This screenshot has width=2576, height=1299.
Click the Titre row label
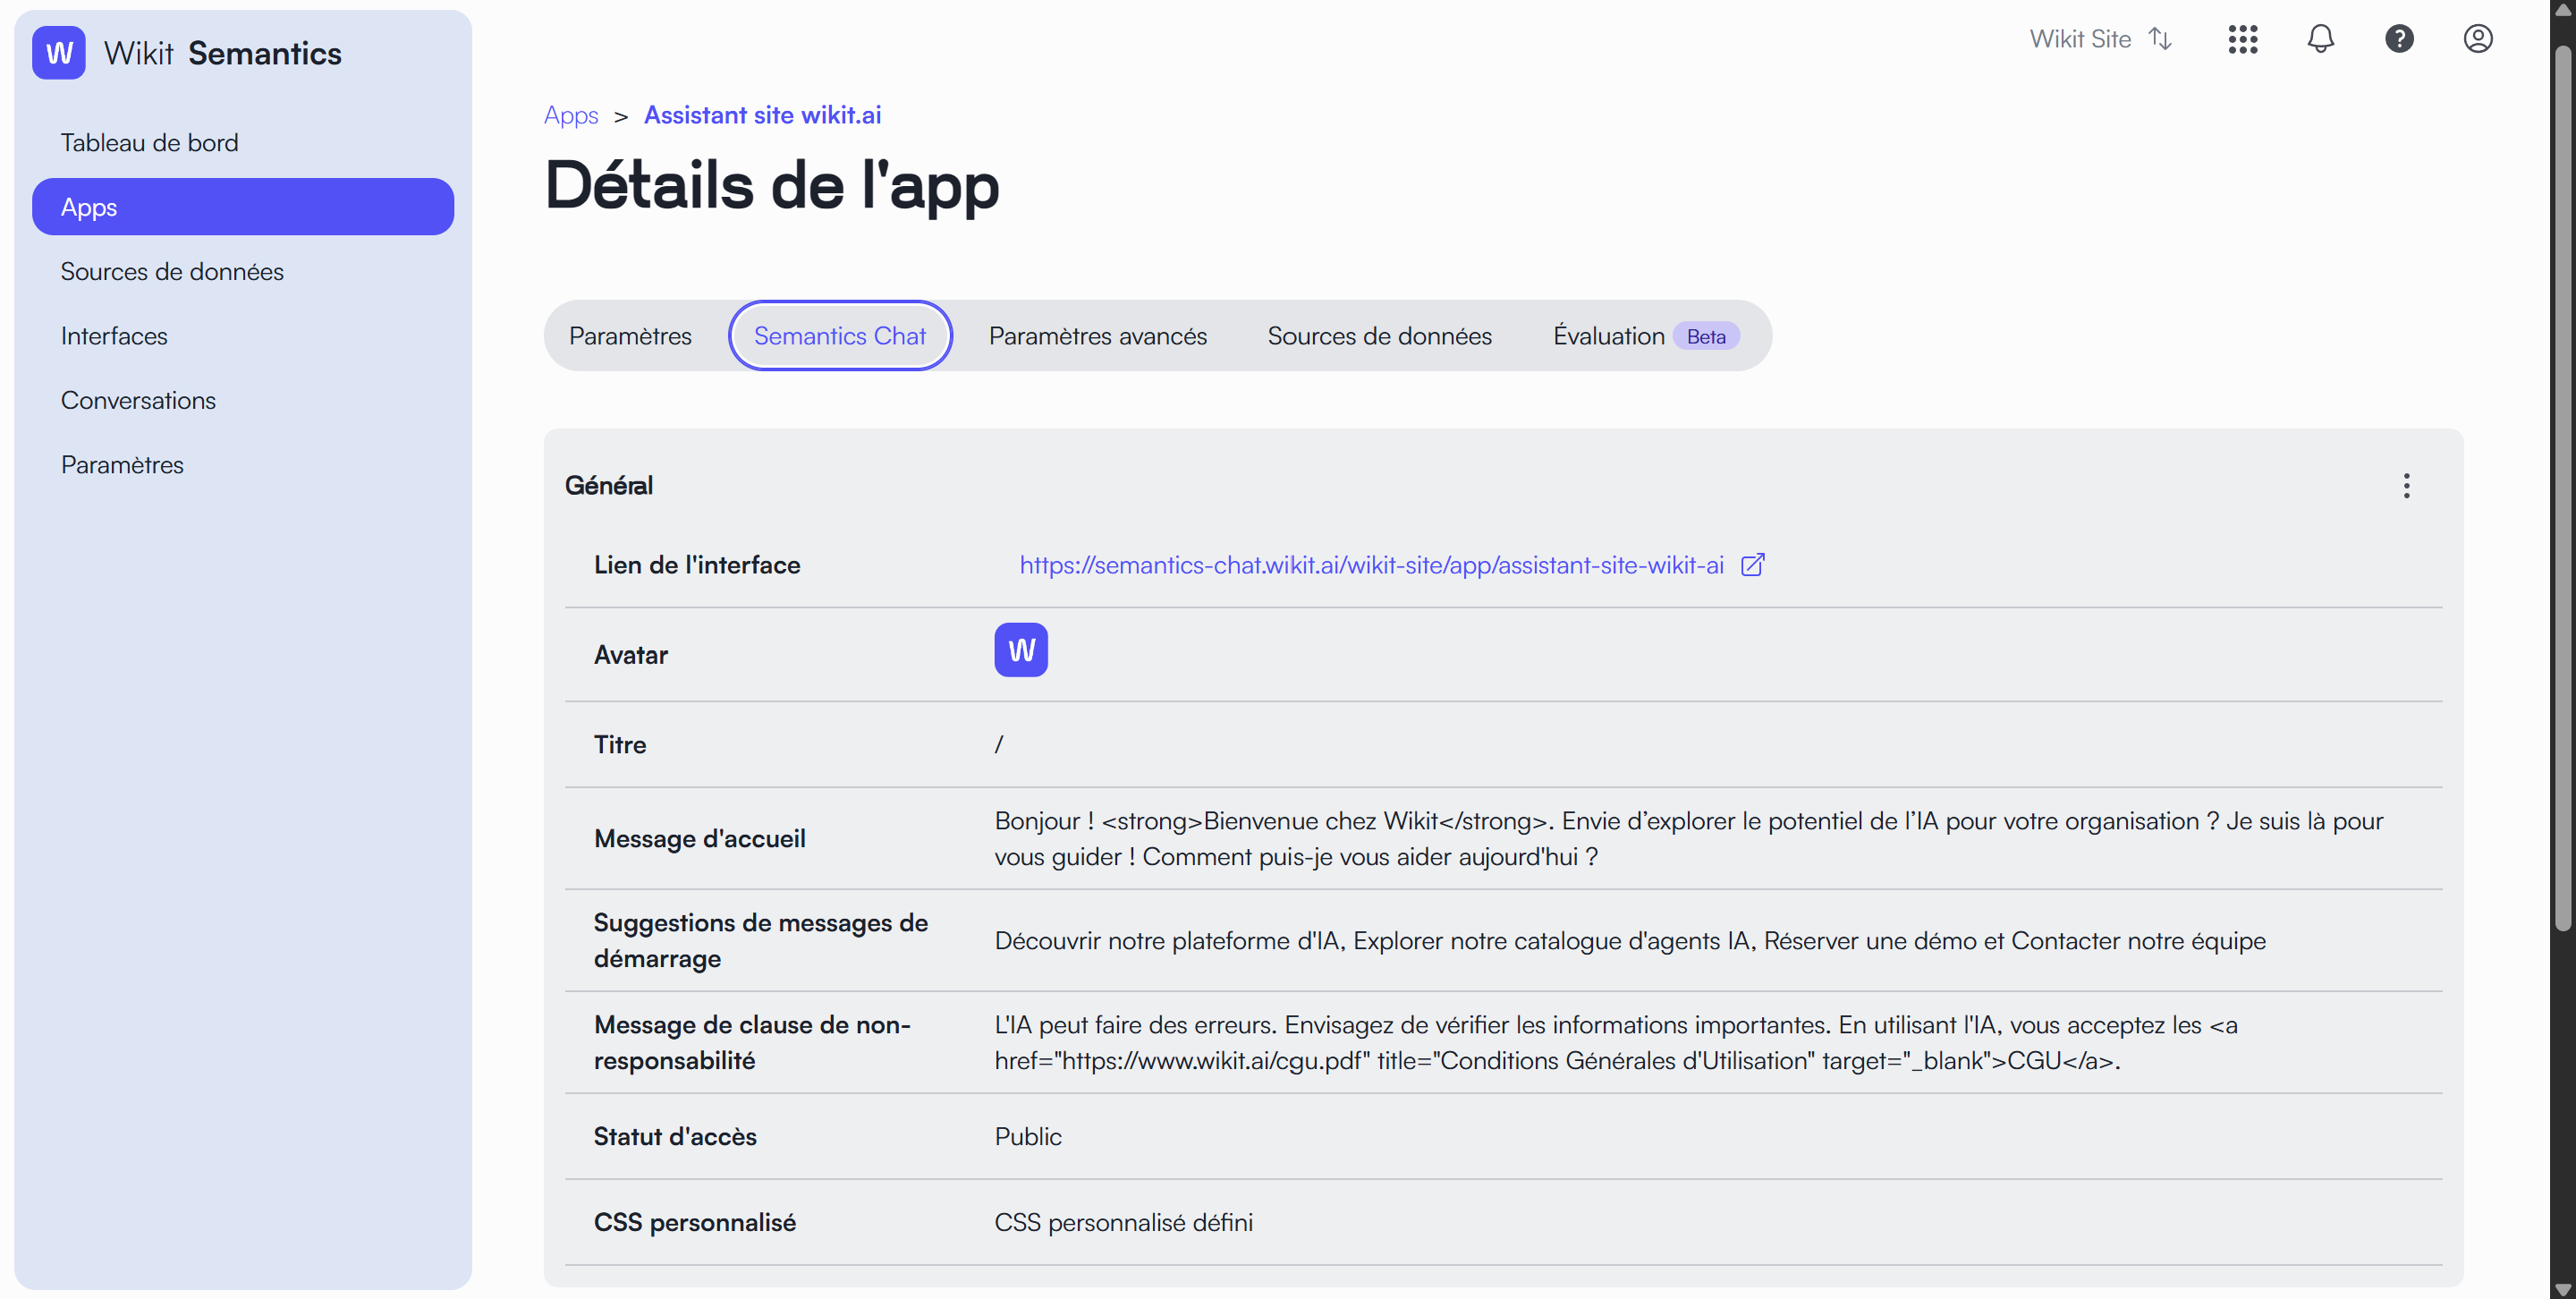point(620,745)
